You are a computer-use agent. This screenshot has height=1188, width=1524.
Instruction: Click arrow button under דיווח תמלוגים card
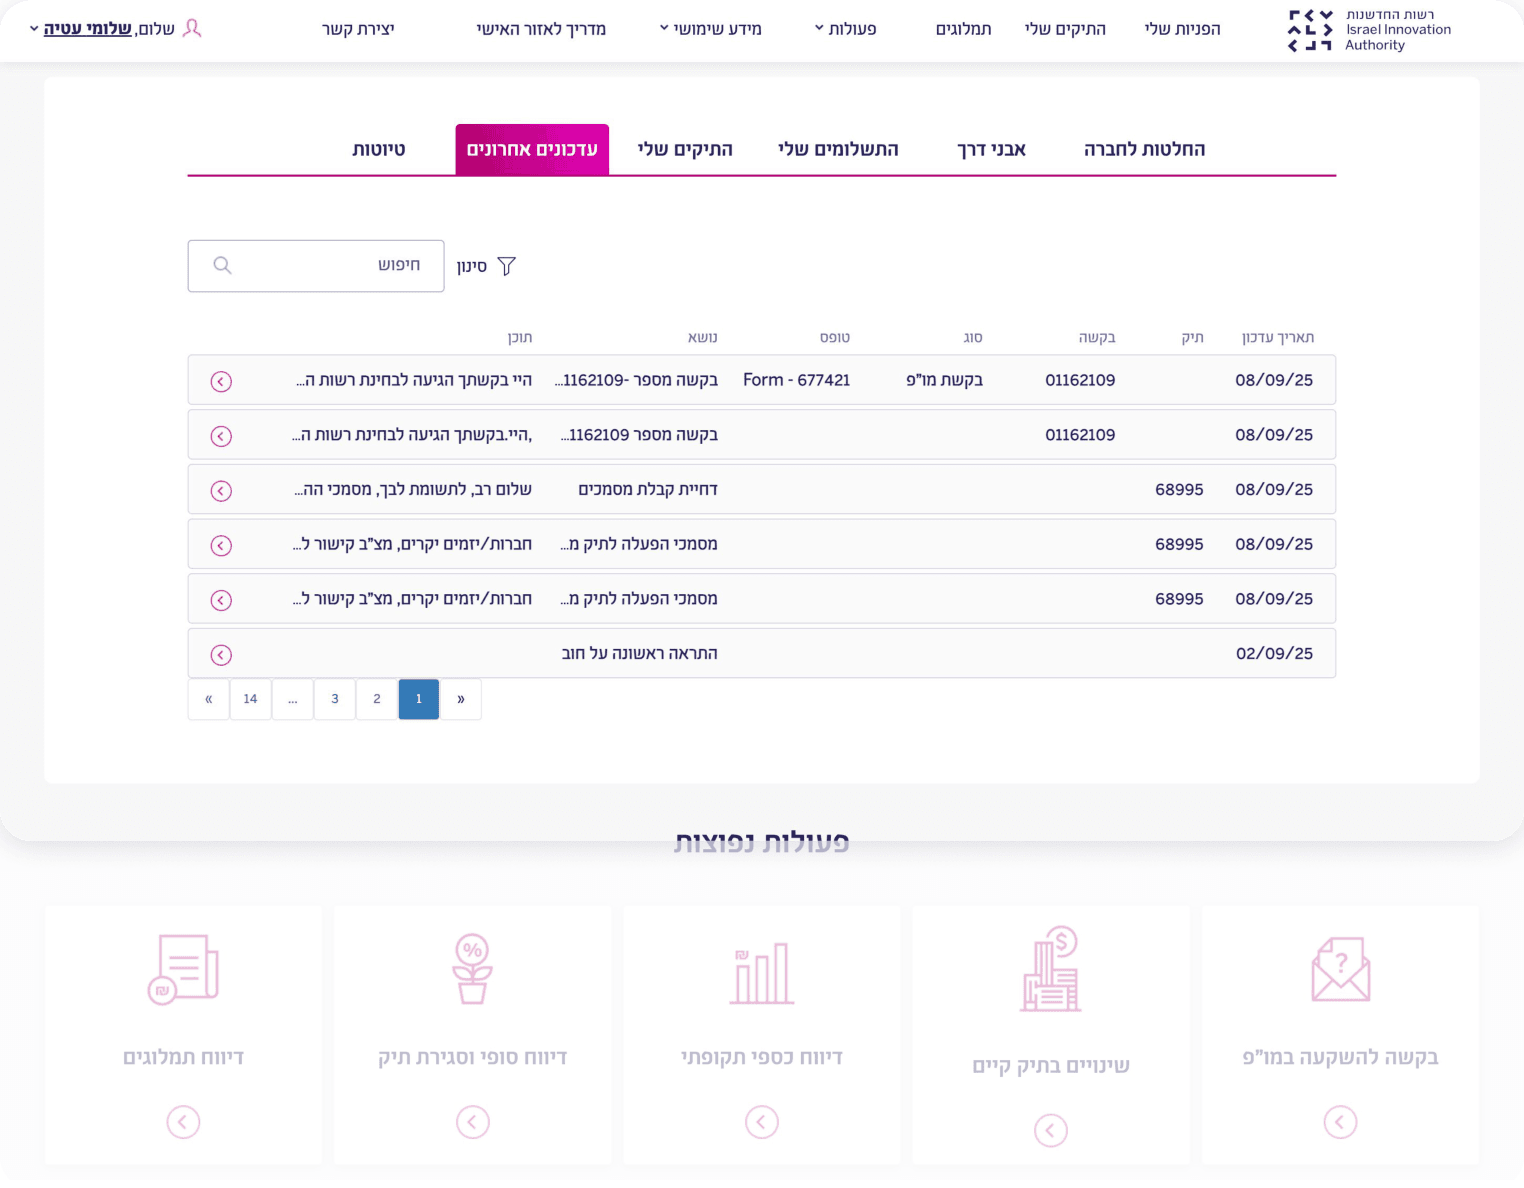click(x=183, y=1122)
